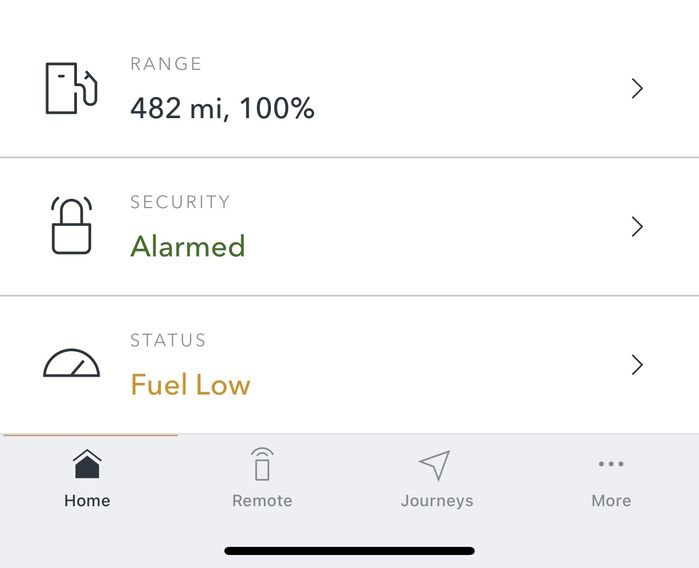
Task: Tap the three-dot More icon
Action: [x=611, y=464]
